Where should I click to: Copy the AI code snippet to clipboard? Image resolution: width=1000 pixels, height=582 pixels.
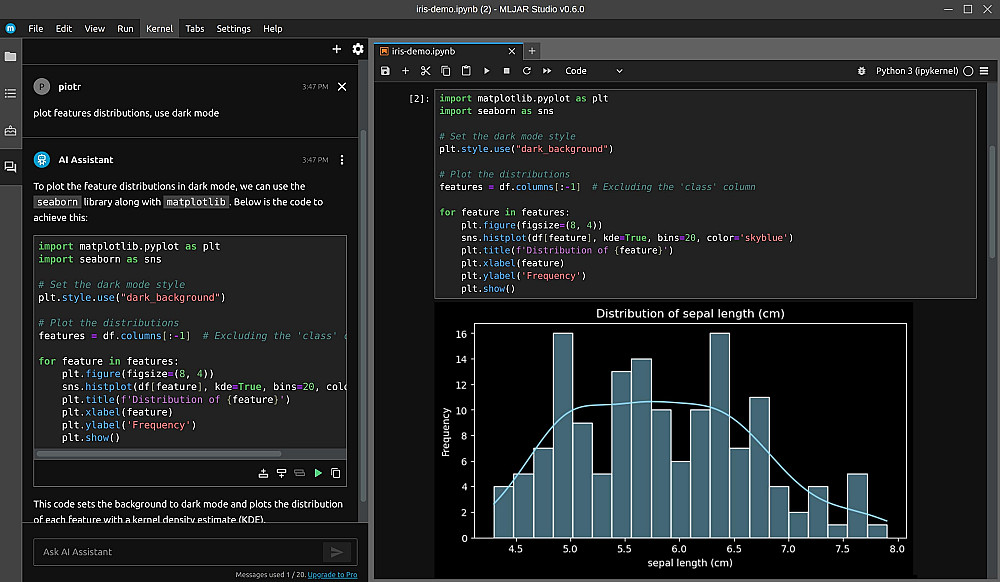coord(336,473)
